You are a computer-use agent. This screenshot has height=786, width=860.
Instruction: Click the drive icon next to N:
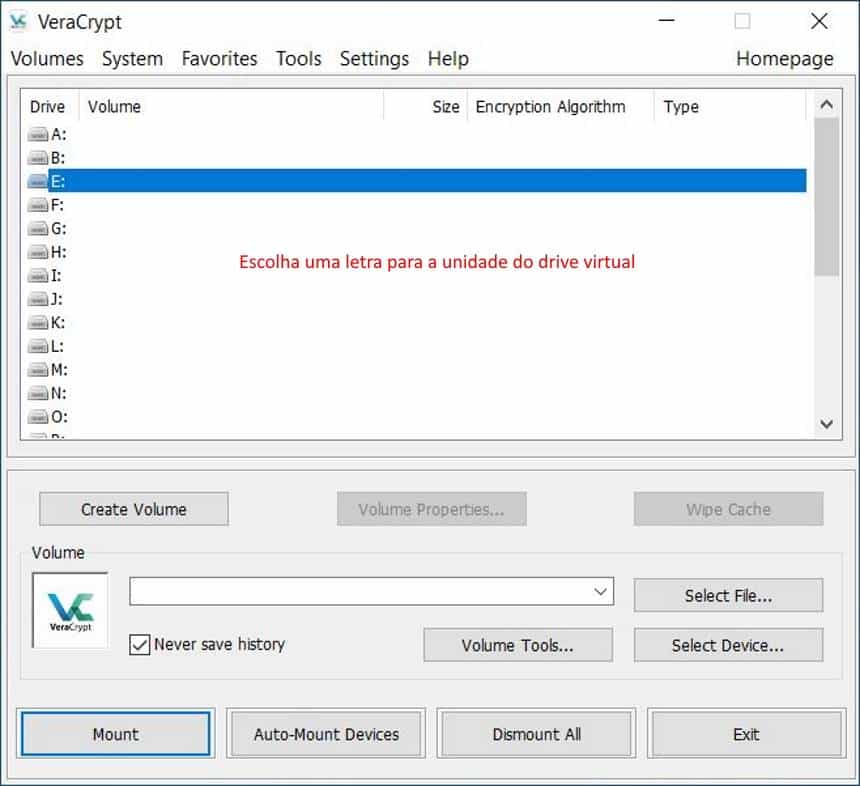[x=38, y=393]
